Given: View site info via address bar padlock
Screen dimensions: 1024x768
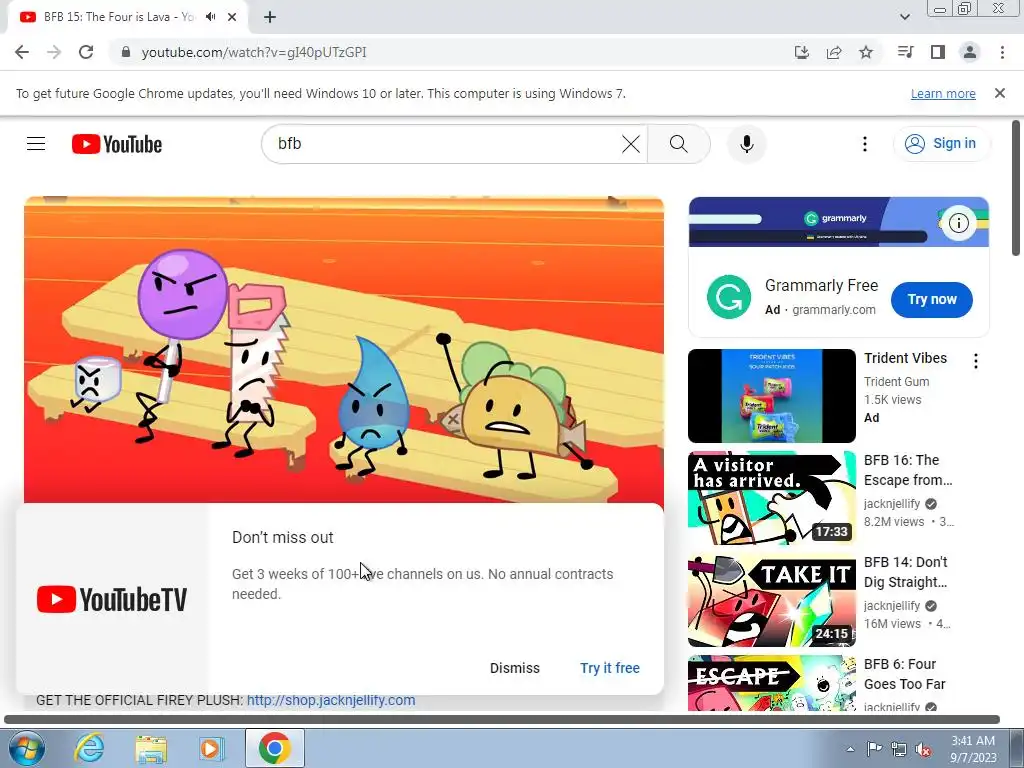Looking at the screenshot, I should click(127, 52).
